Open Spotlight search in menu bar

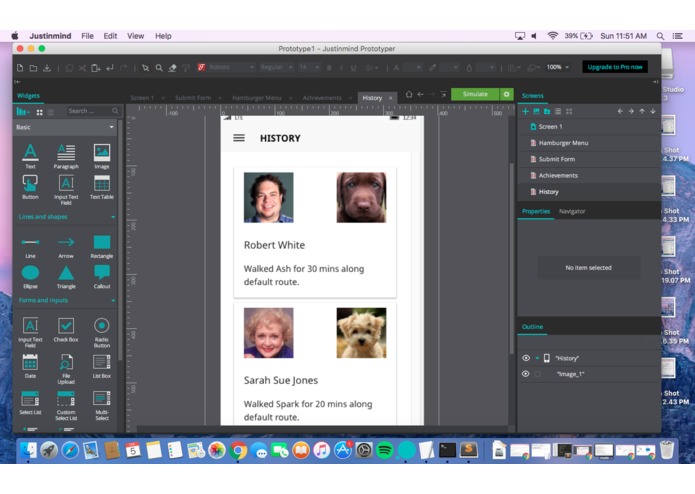point(660,36)
